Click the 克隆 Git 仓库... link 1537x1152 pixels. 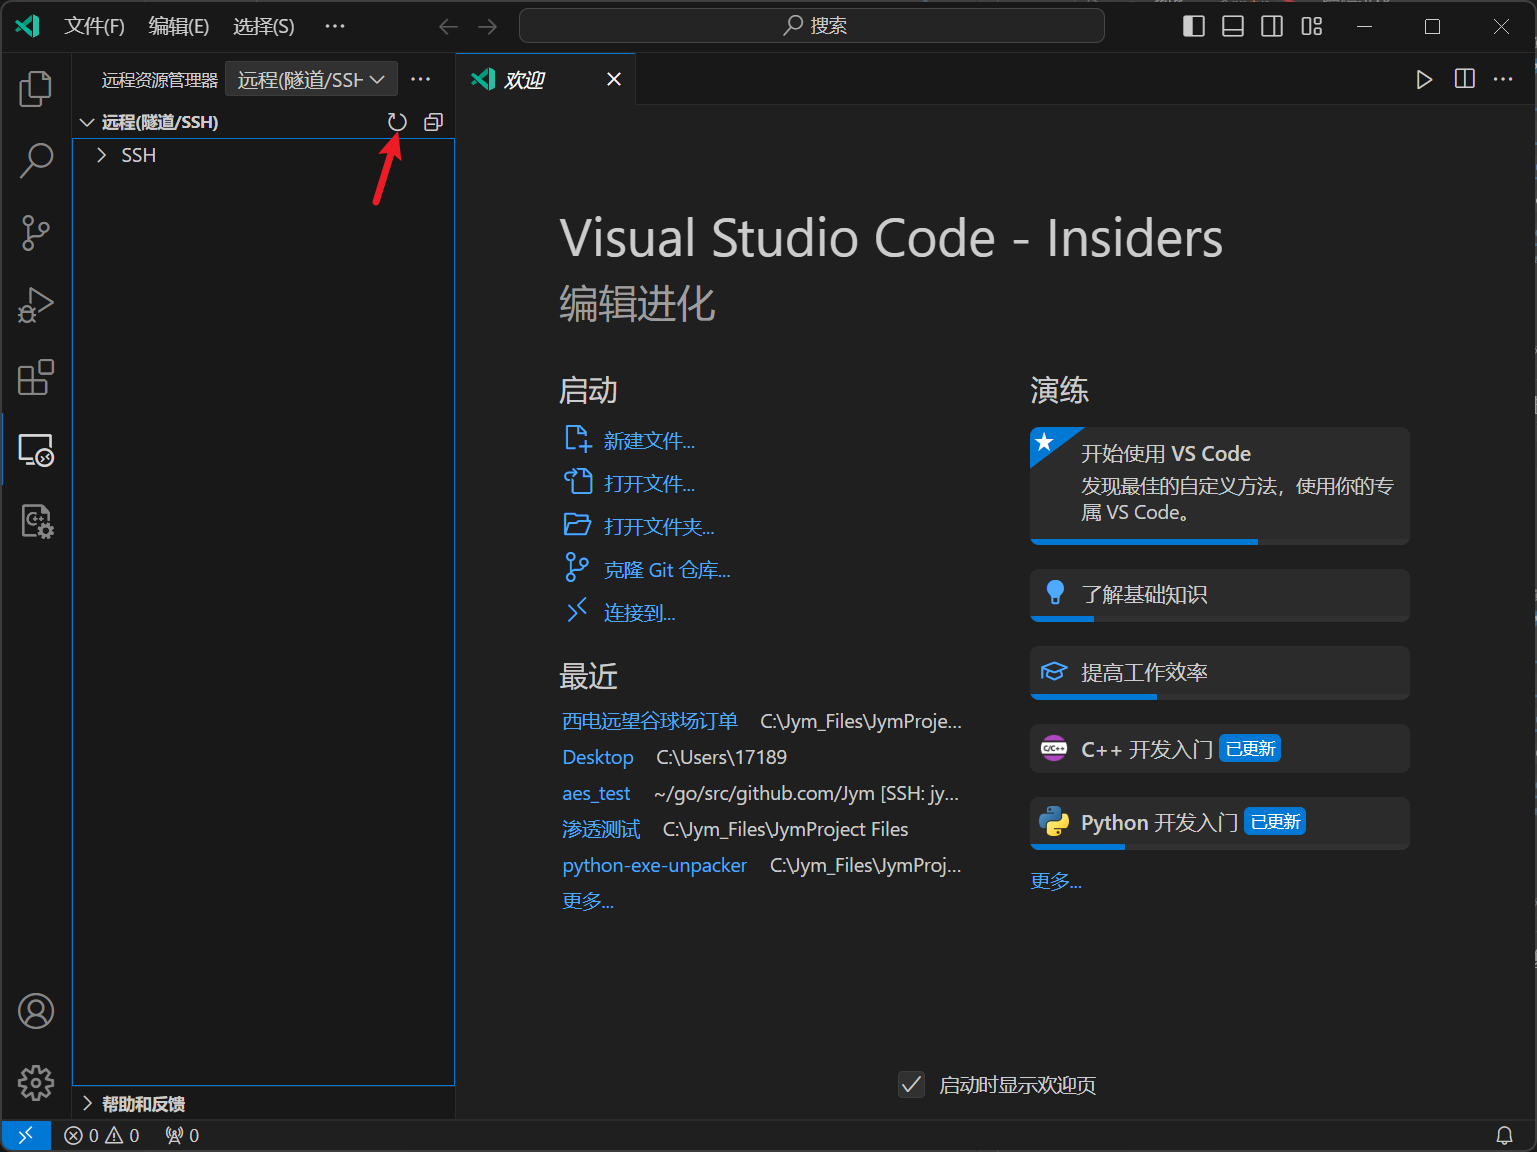click(667, 570)
